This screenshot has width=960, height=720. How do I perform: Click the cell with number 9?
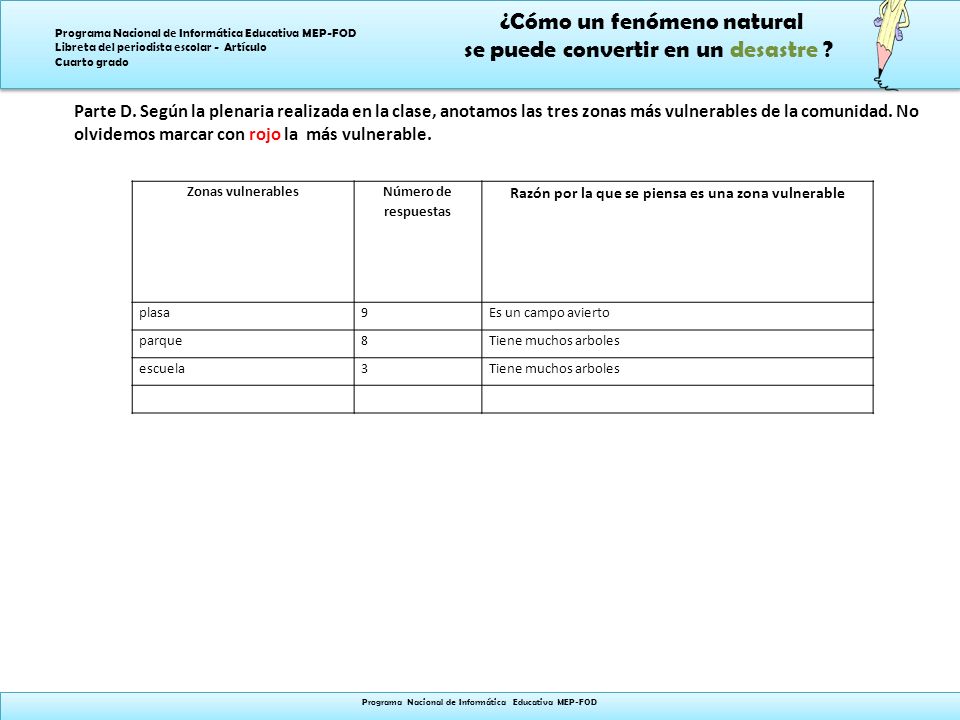(x=418, y=316)
